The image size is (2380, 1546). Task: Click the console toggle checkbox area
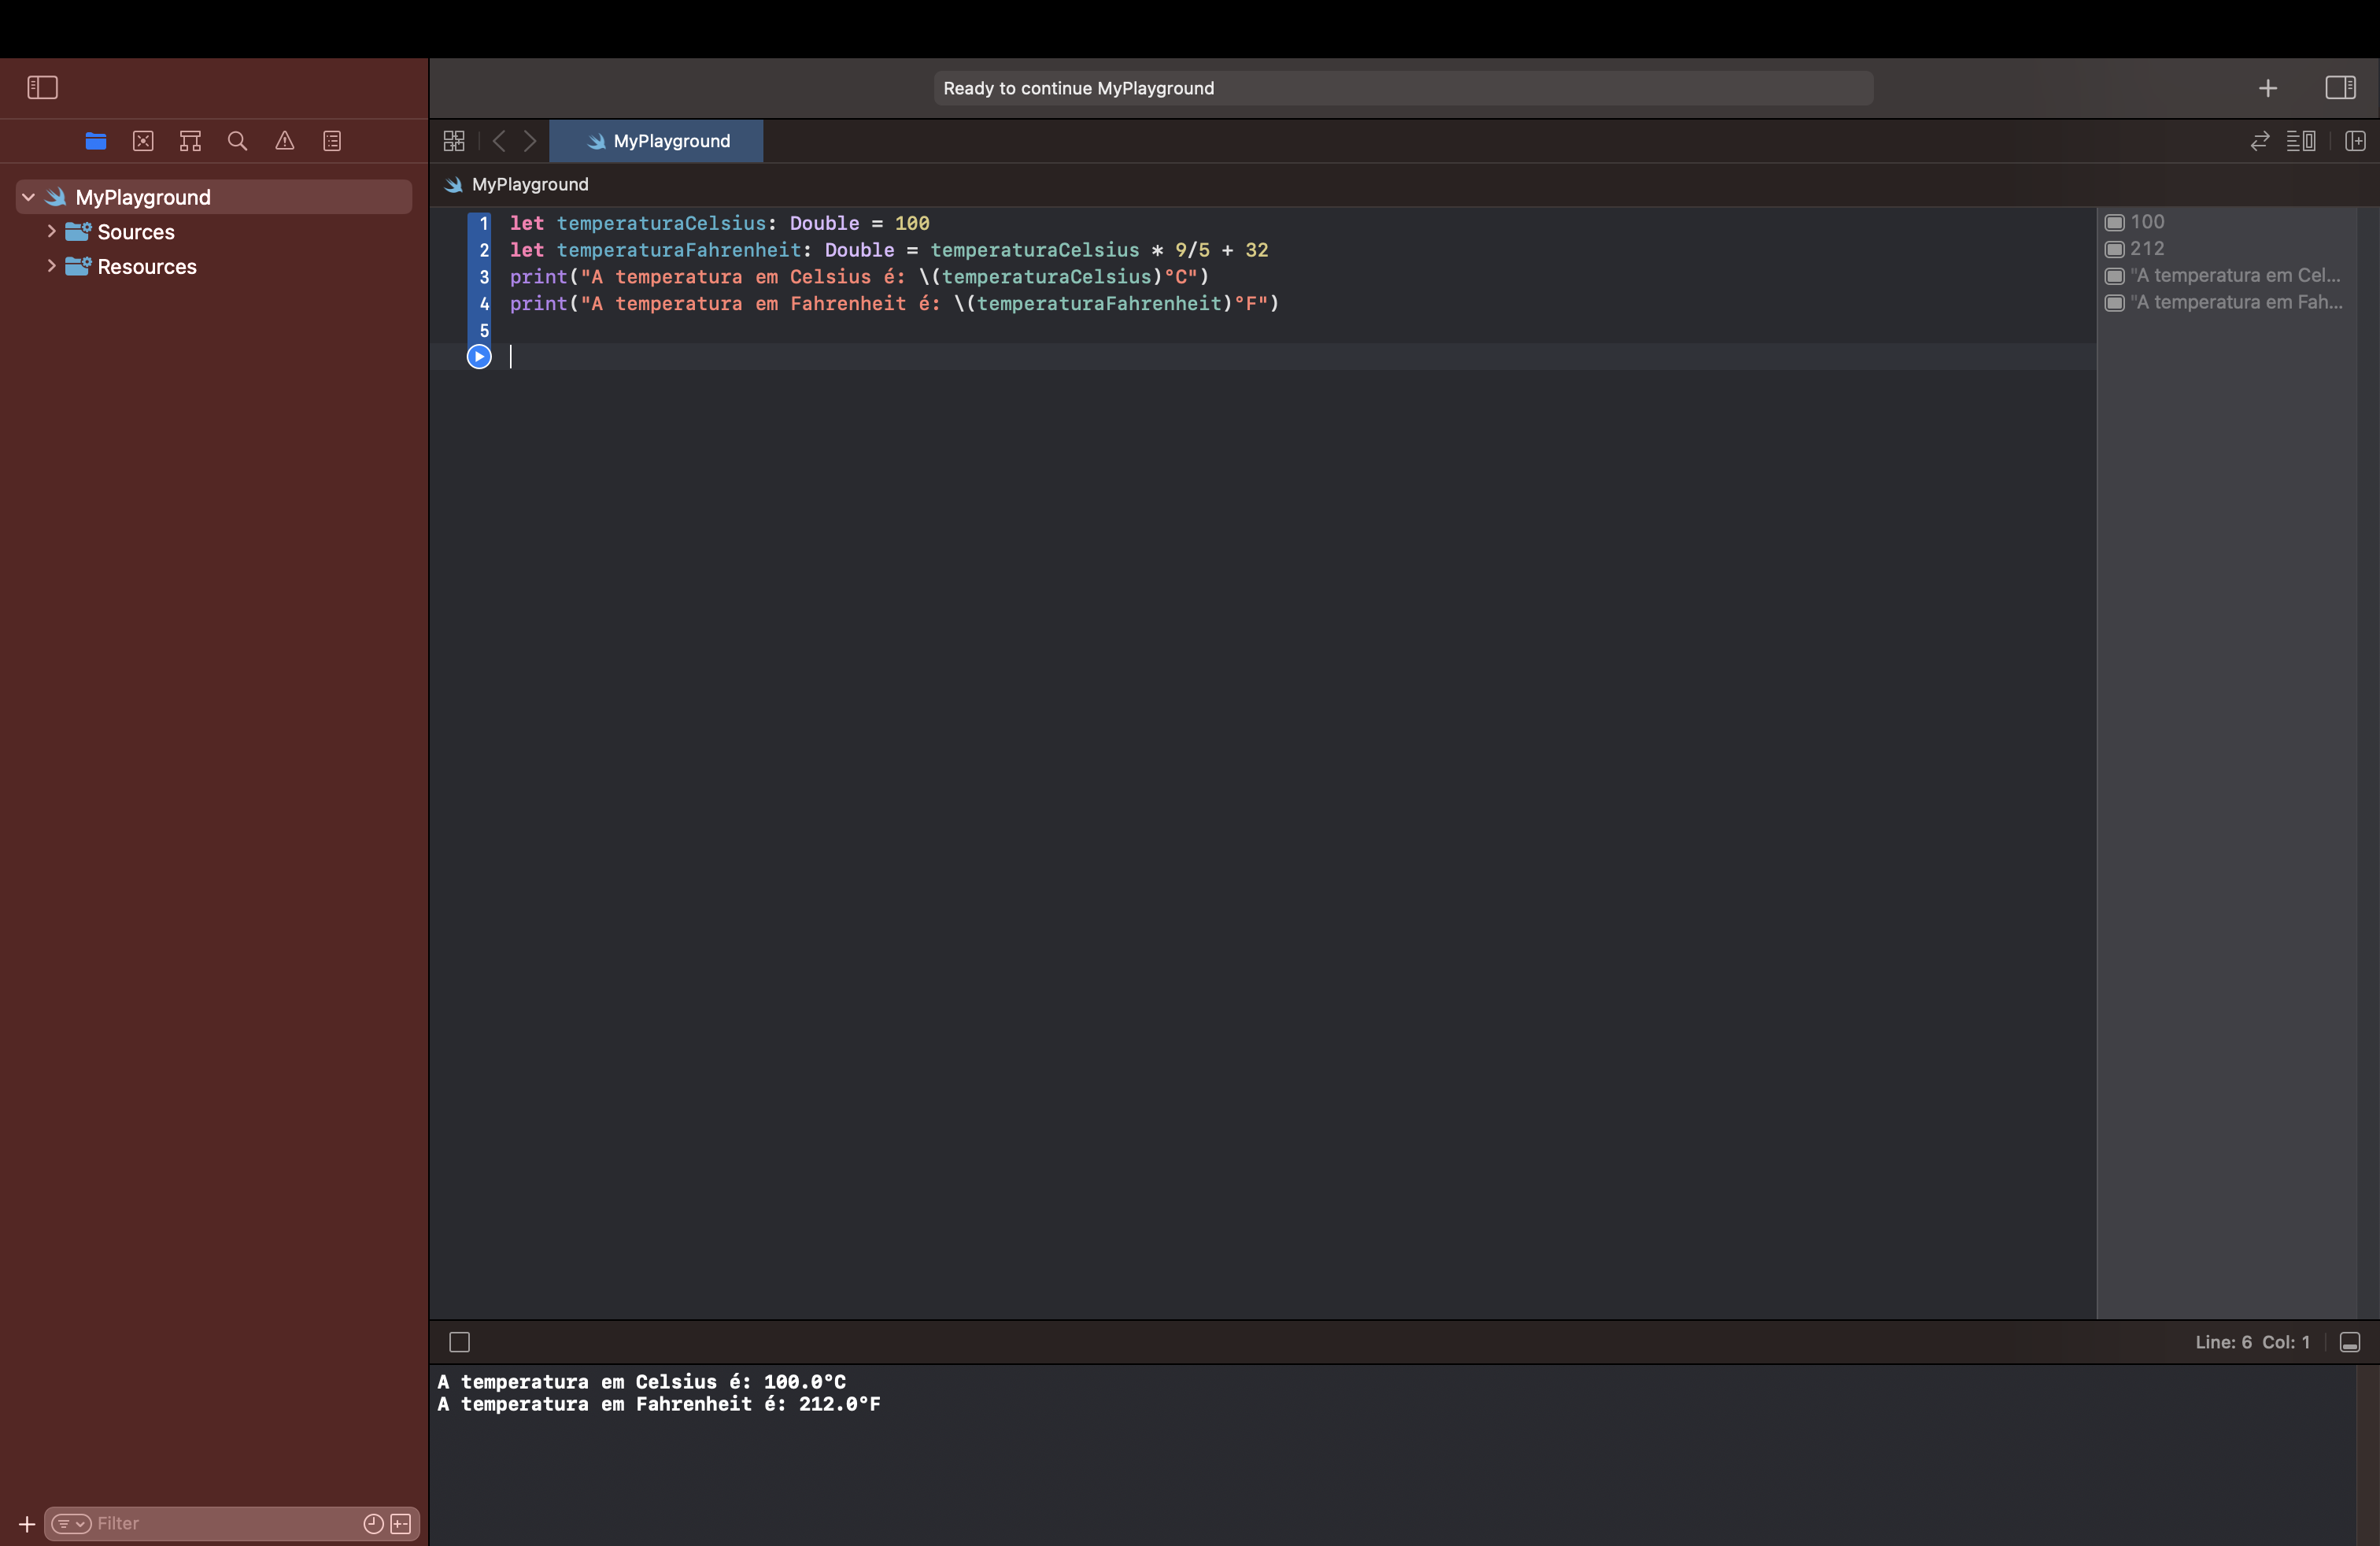[x=460, y=1341]
